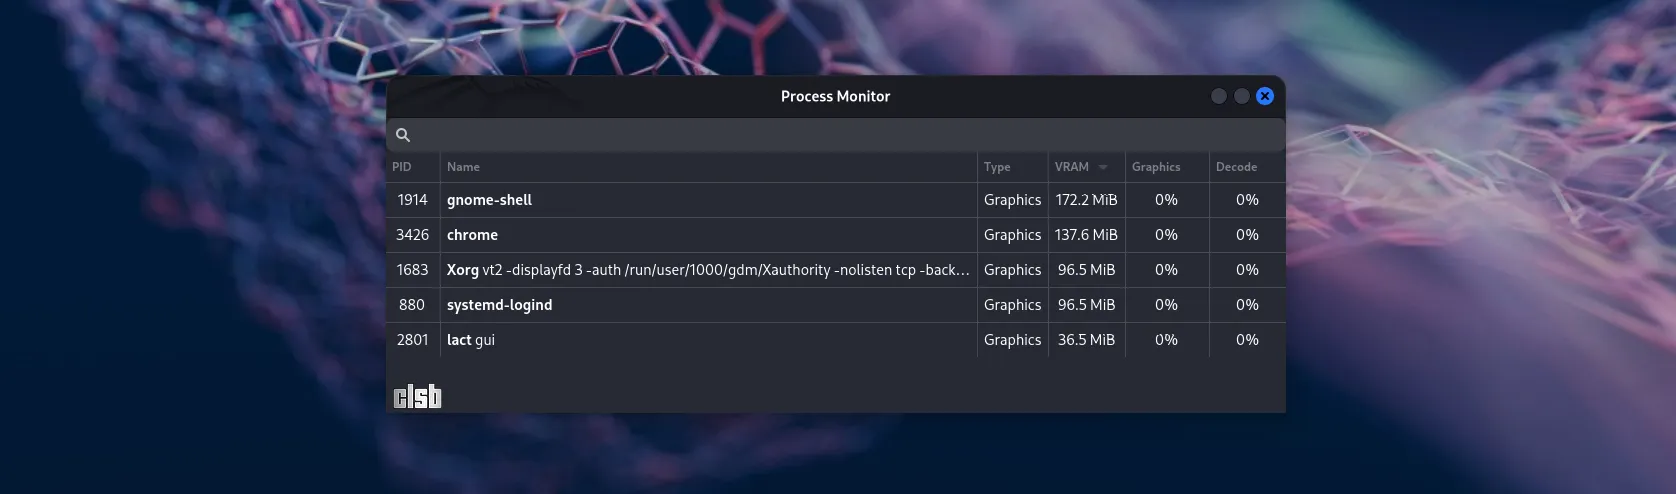Click the VRAM column header label
Image resolution: width=1676 pixels, height=494 pixels.
pyautogui.click(x=1071, y=167)
